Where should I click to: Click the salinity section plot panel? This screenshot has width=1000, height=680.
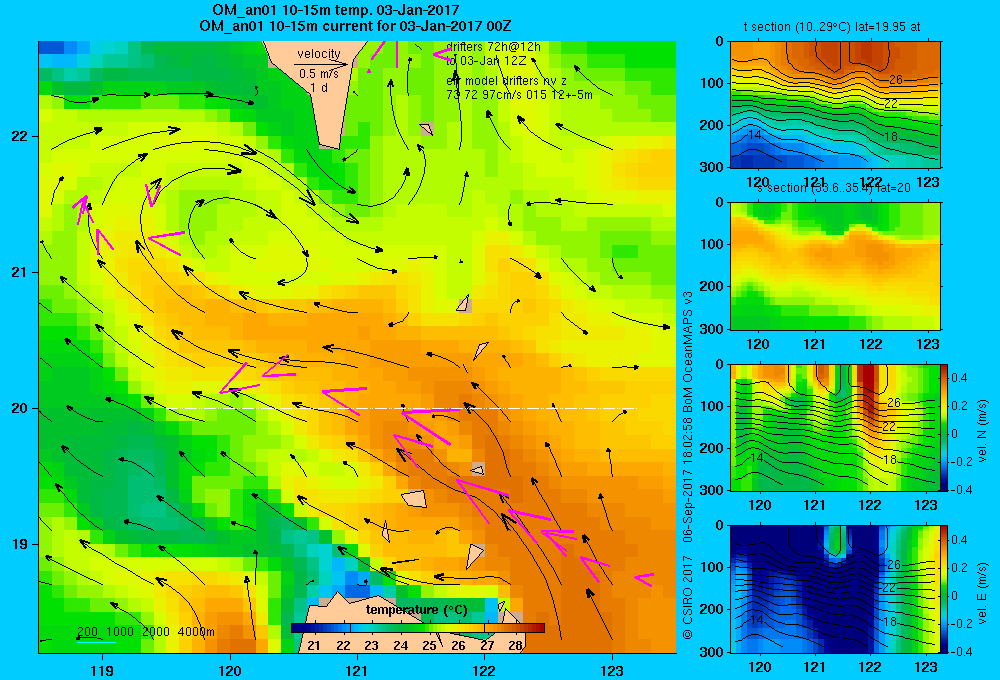tap(835, 266)
